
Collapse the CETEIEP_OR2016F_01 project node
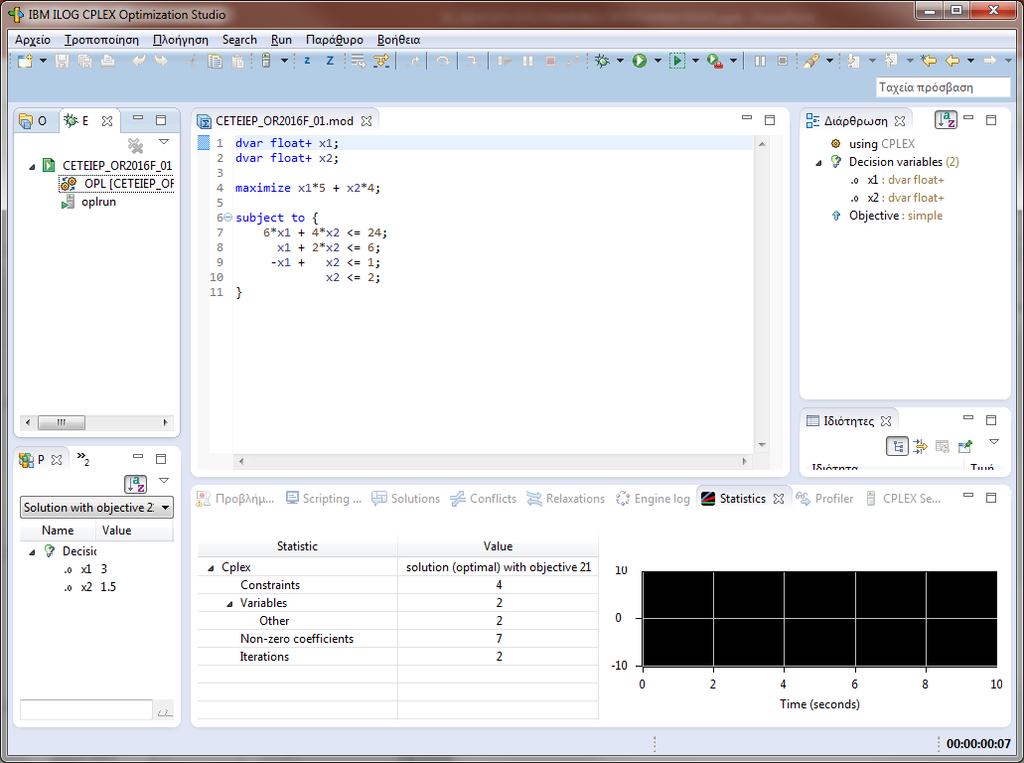coord(33,167)
